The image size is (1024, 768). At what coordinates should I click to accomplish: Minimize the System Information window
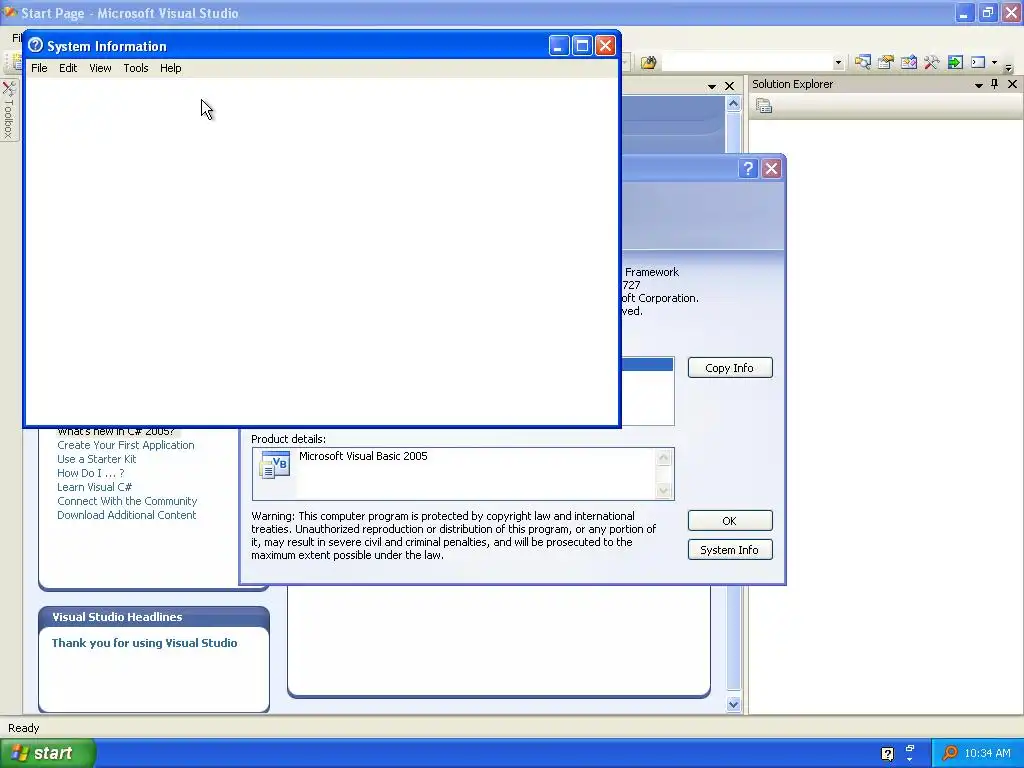point(558,46)
